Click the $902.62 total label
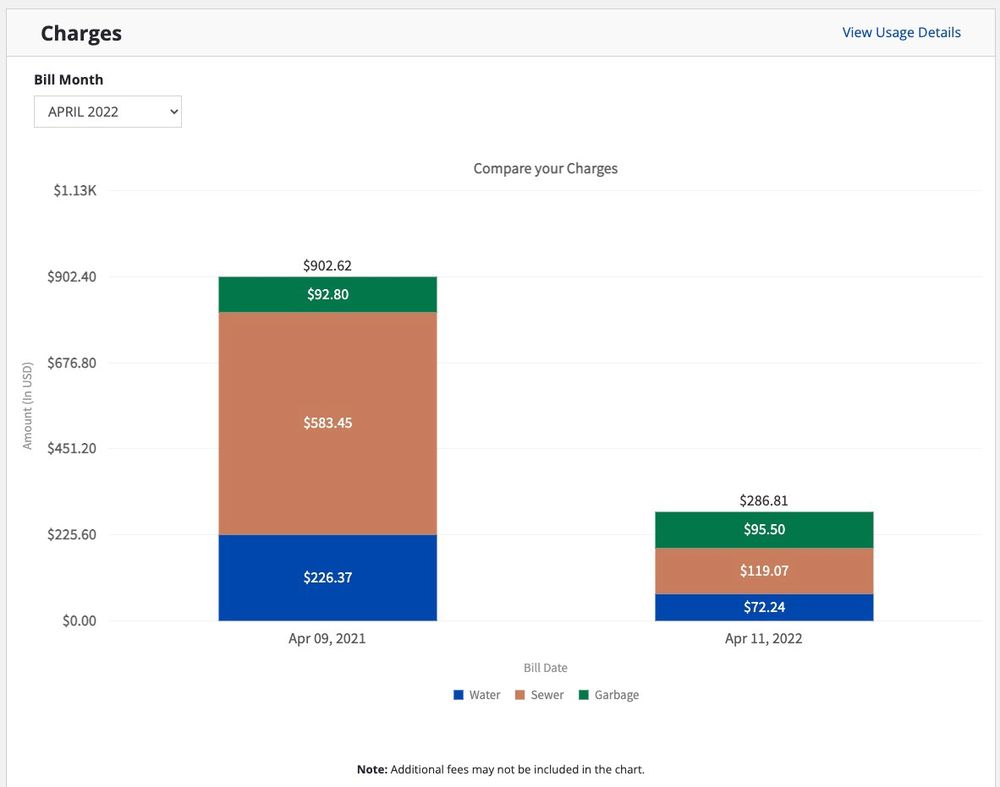The width and height of the screenshot is (1000, 787). [328, 266]
